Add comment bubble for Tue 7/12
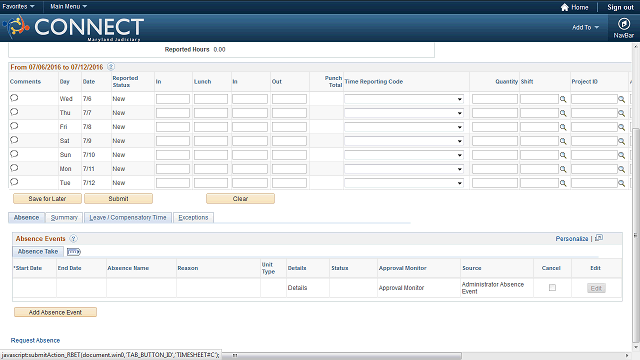Screen dimensions: 640x360 pyautogui.click(x=14, y=182)
